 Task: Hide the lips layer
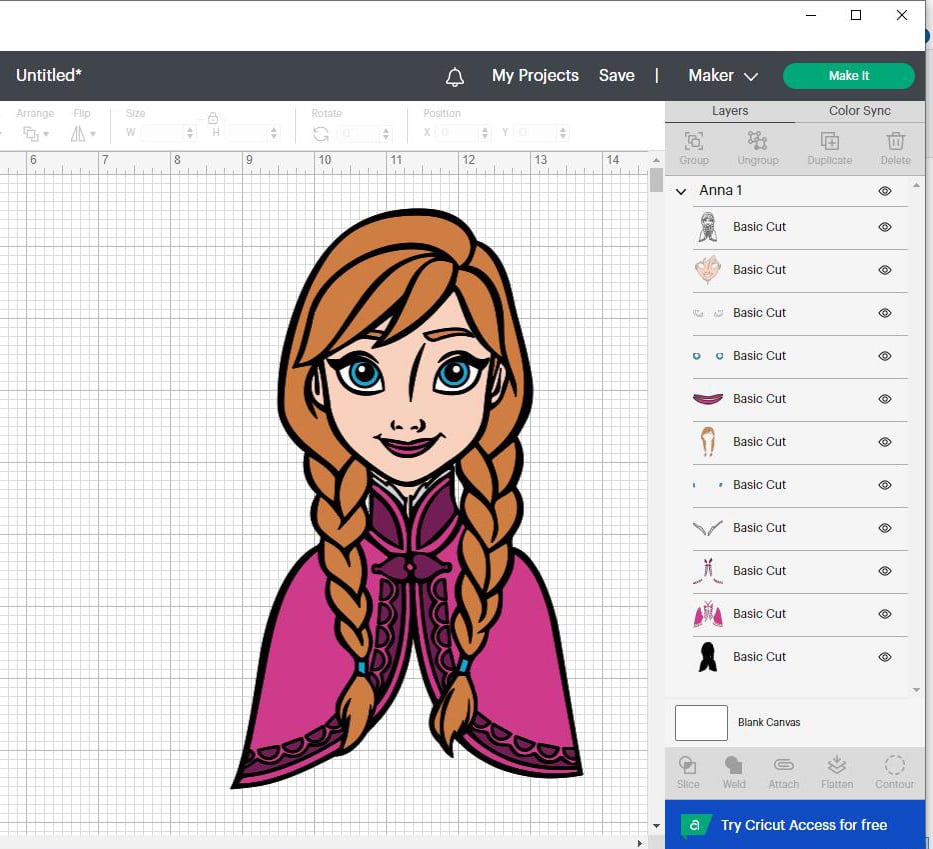[885, 399]
